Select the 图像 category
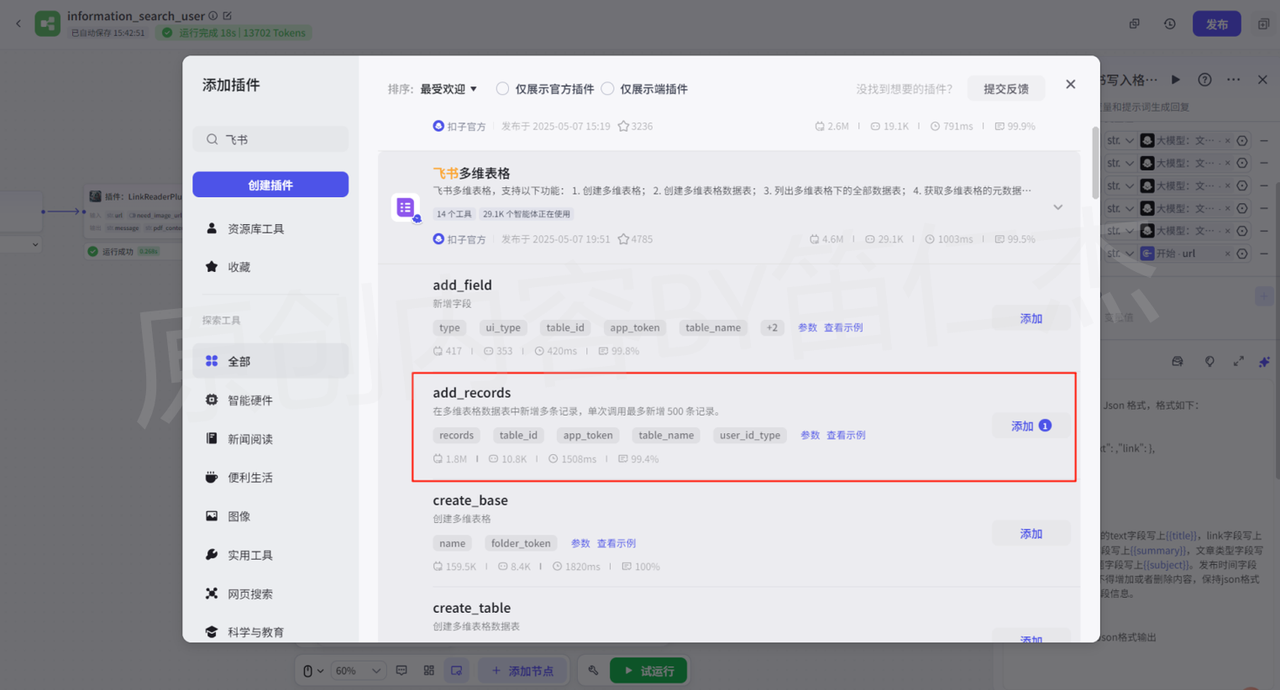 pos(270,516)
